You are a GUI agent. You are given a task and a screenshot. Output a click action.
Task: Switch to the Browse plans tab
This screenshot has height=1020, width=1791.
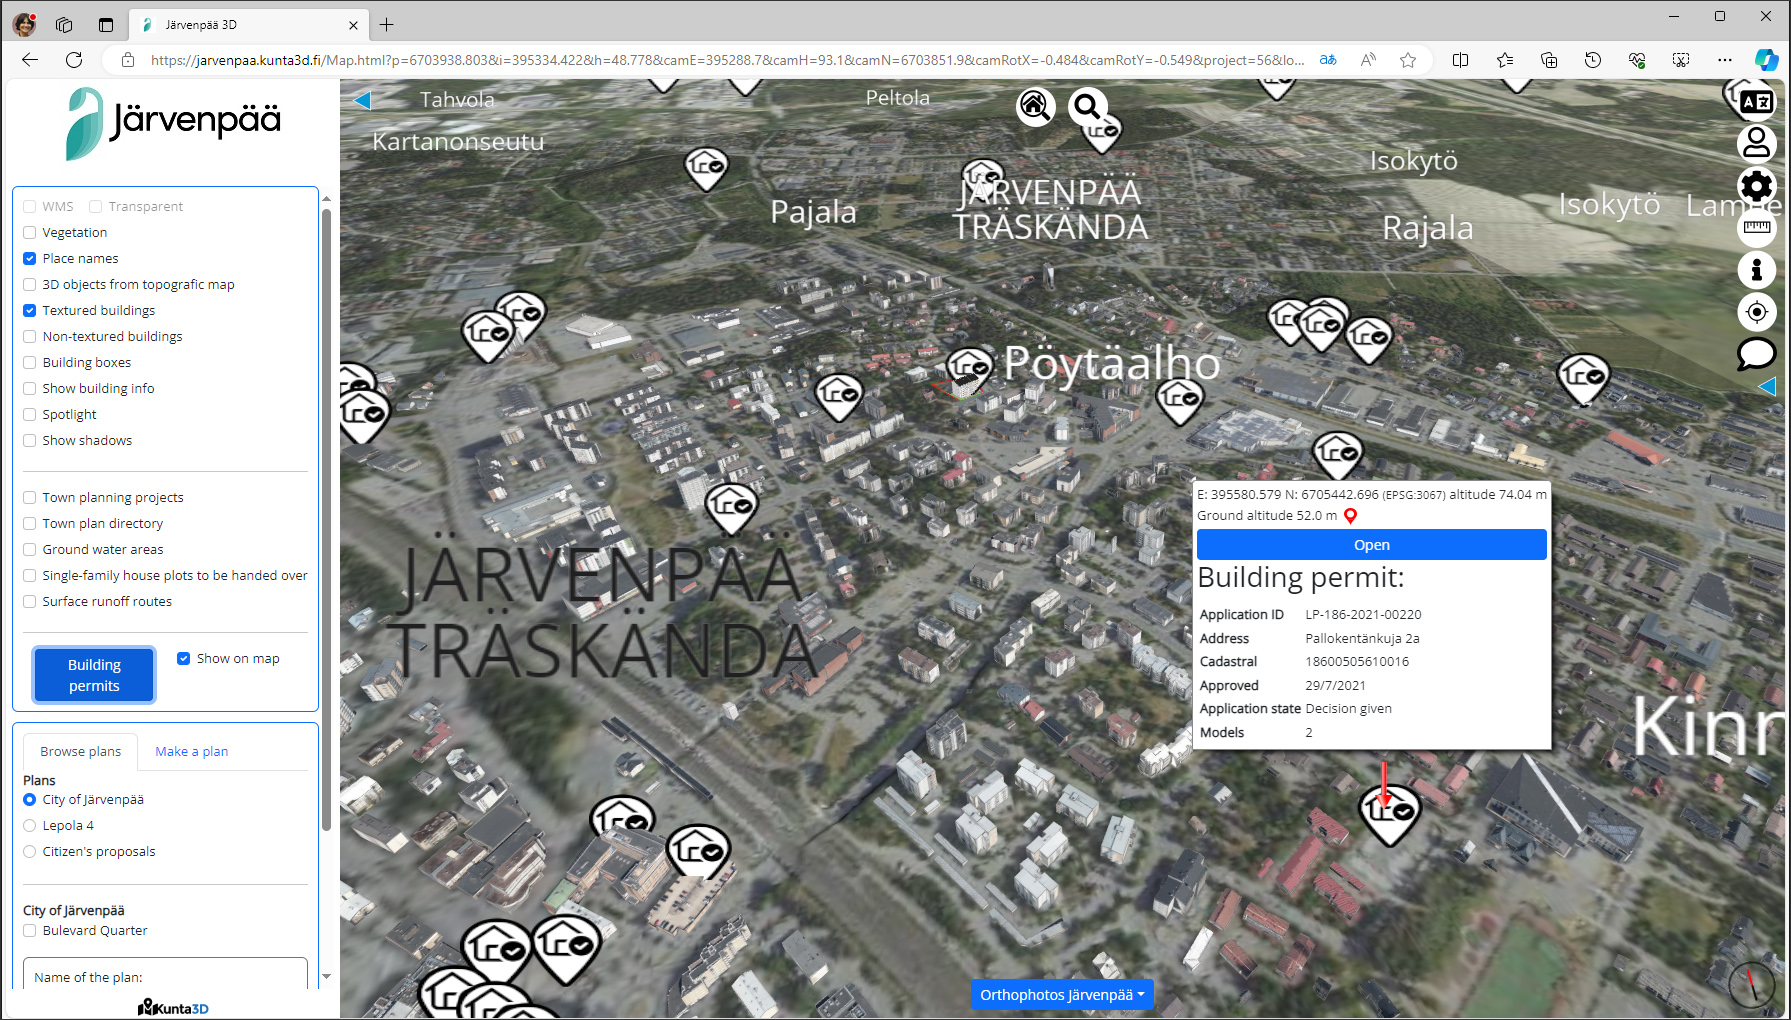pos(80,751)
